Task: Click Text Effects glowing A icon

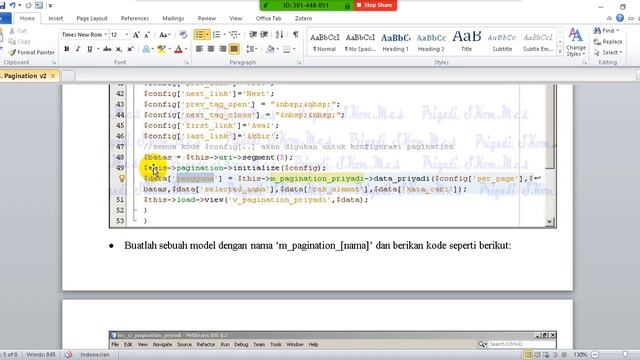Action: point(146,49)
